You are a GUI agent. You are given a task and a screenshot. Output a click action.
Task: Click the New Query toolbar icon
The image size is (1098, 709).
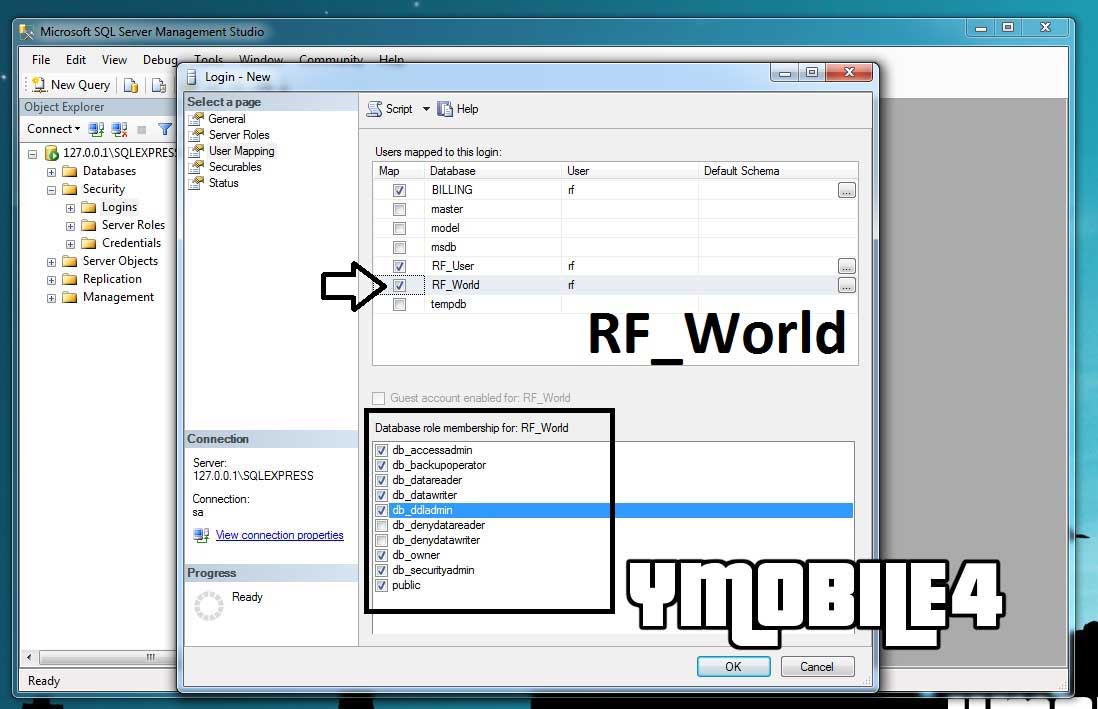[x=39, y=85]
